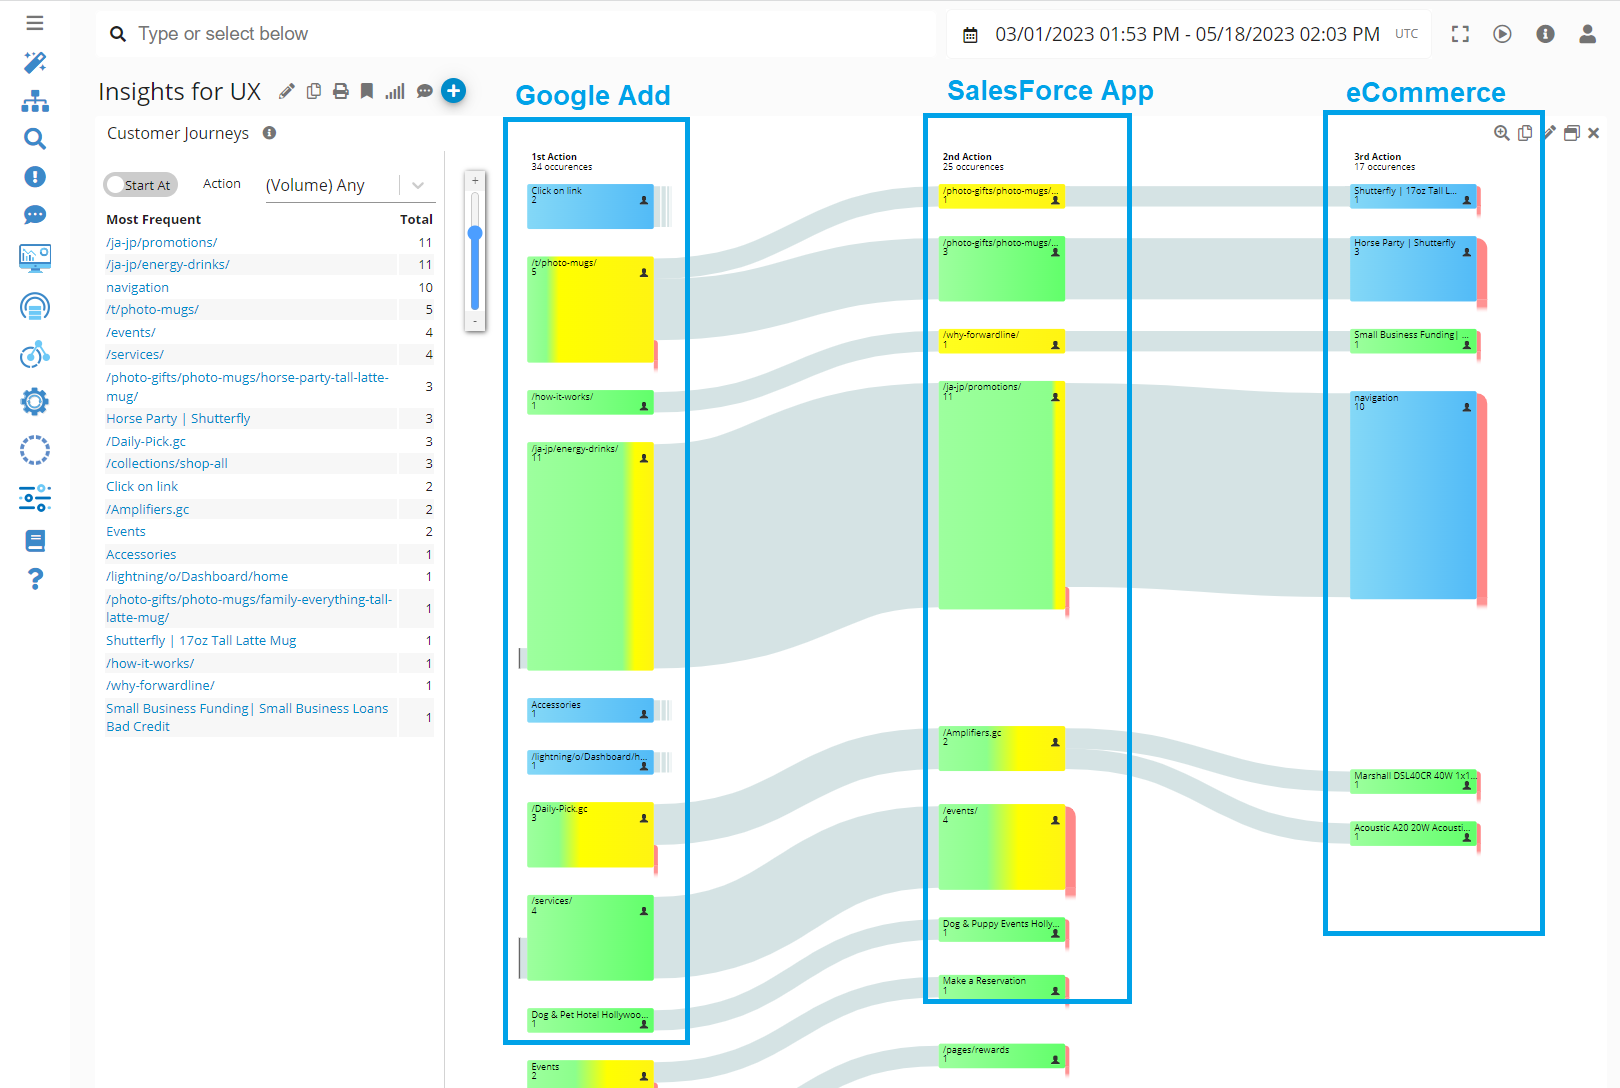Select the /ja-jp/energy-drinks/ journey node
Screen dimensions: 1620x1088
(590, 555)
